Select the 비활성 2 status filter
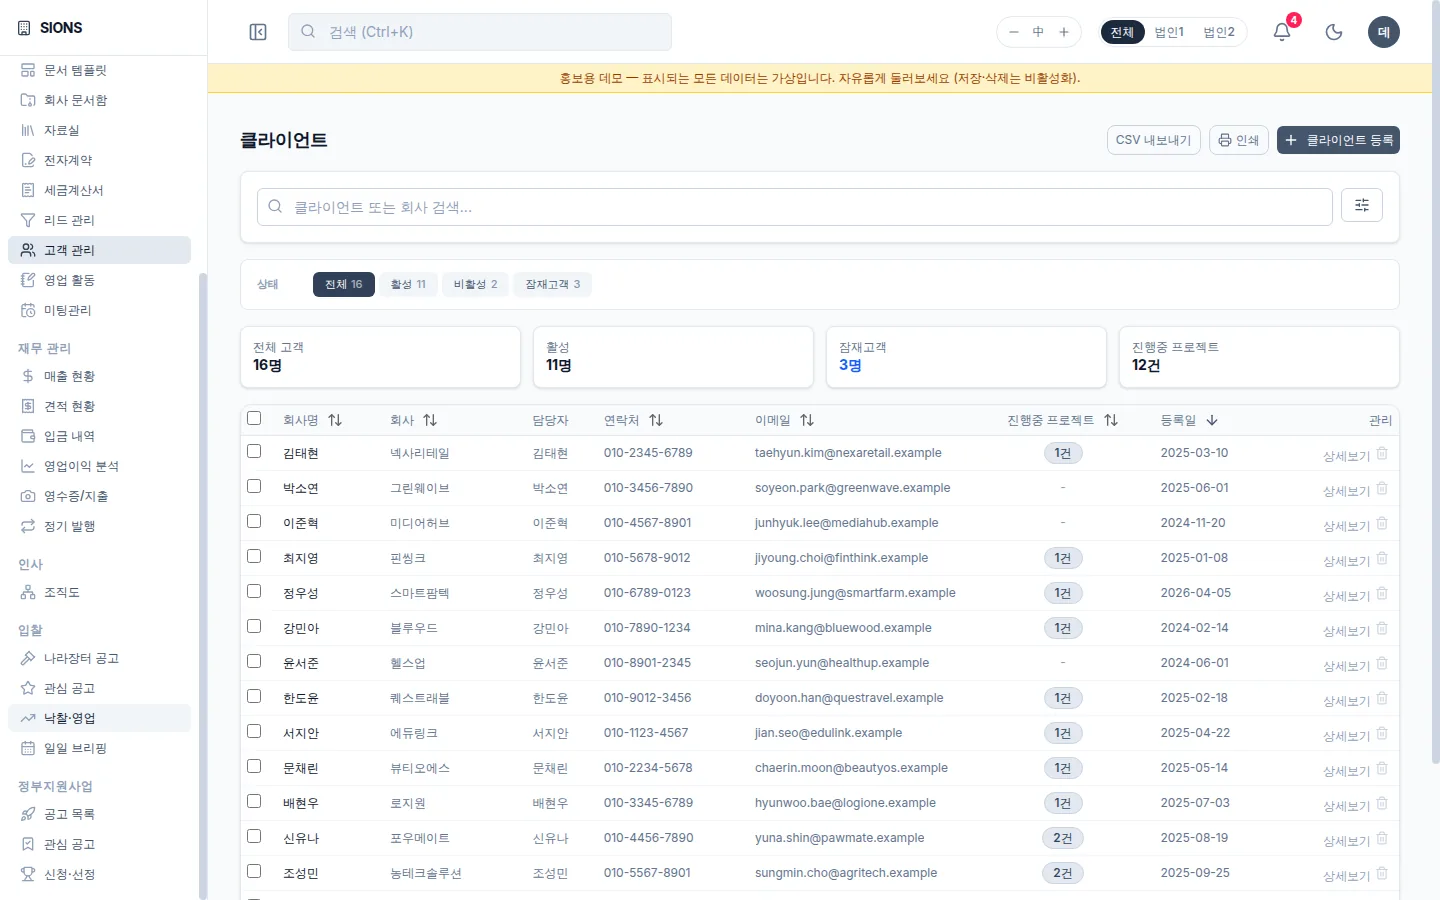The height and width of the screenshot is (900, 1440). pyautogui.click(x=475, y=284)
